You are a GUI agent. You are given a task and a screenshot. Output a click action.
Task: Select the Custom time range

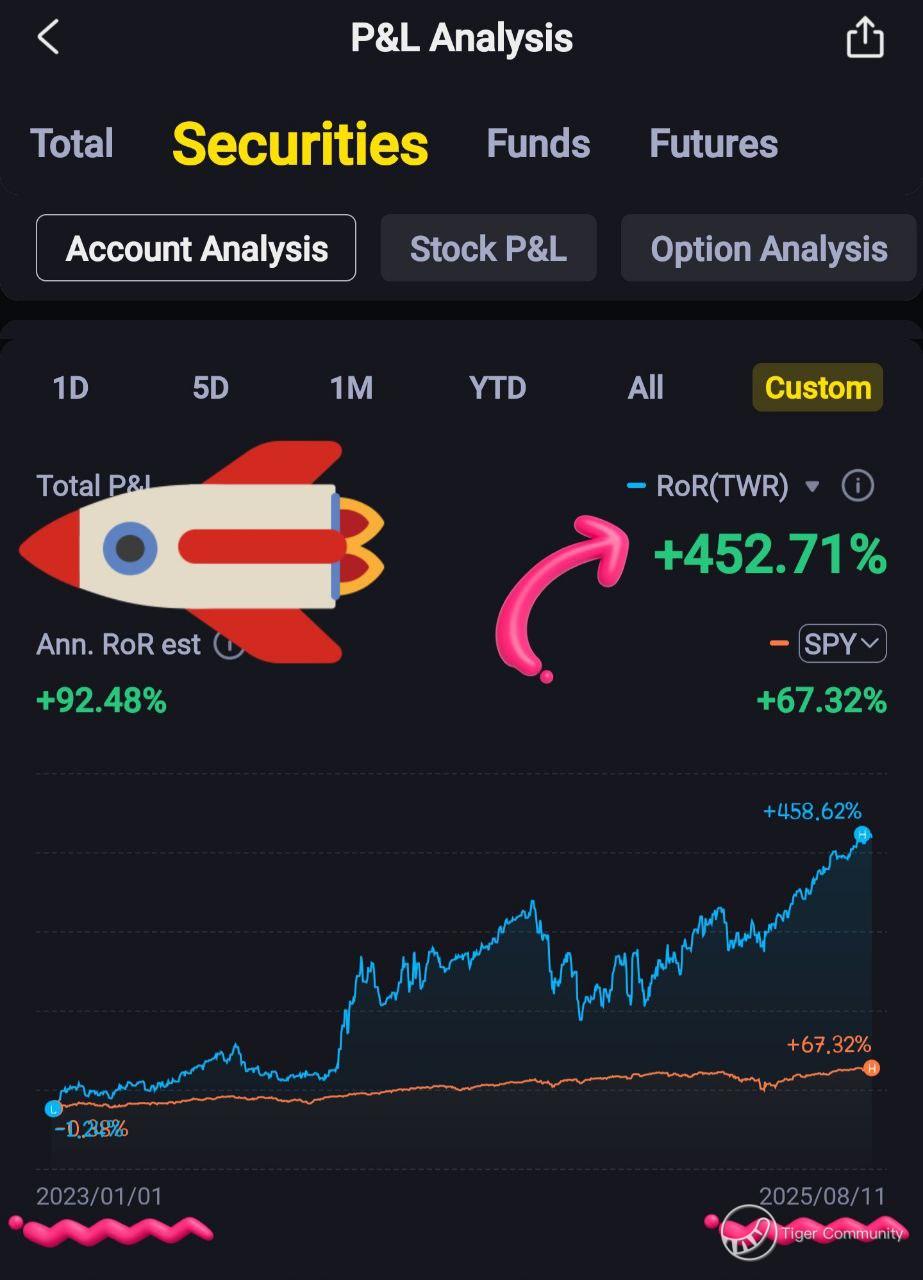[x=817, y=388]
